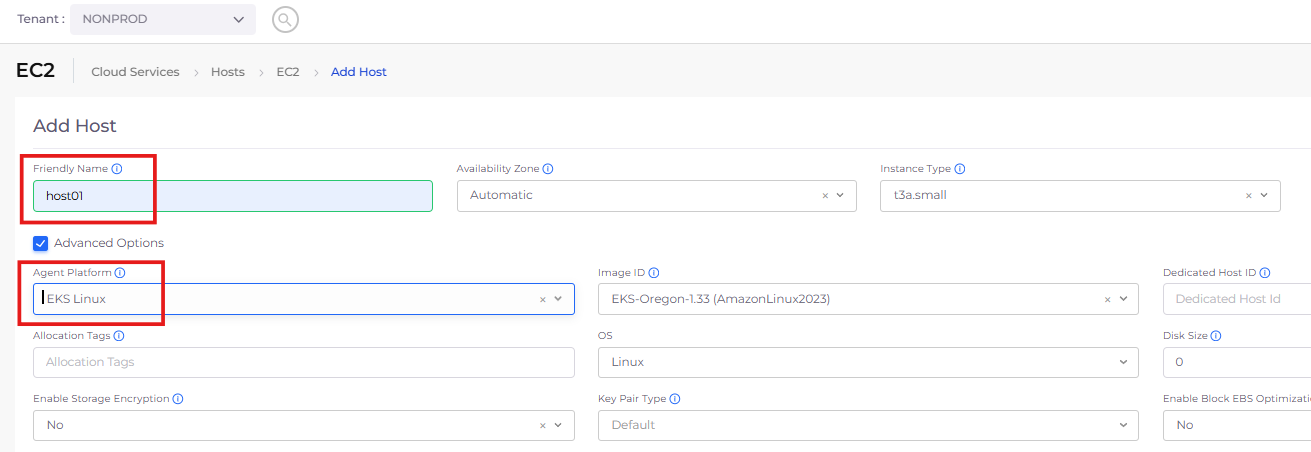Click info icon beside Agent Platform
This screenshot has width=1311, height=452.
pyautogui.click(x=120, y=273)
